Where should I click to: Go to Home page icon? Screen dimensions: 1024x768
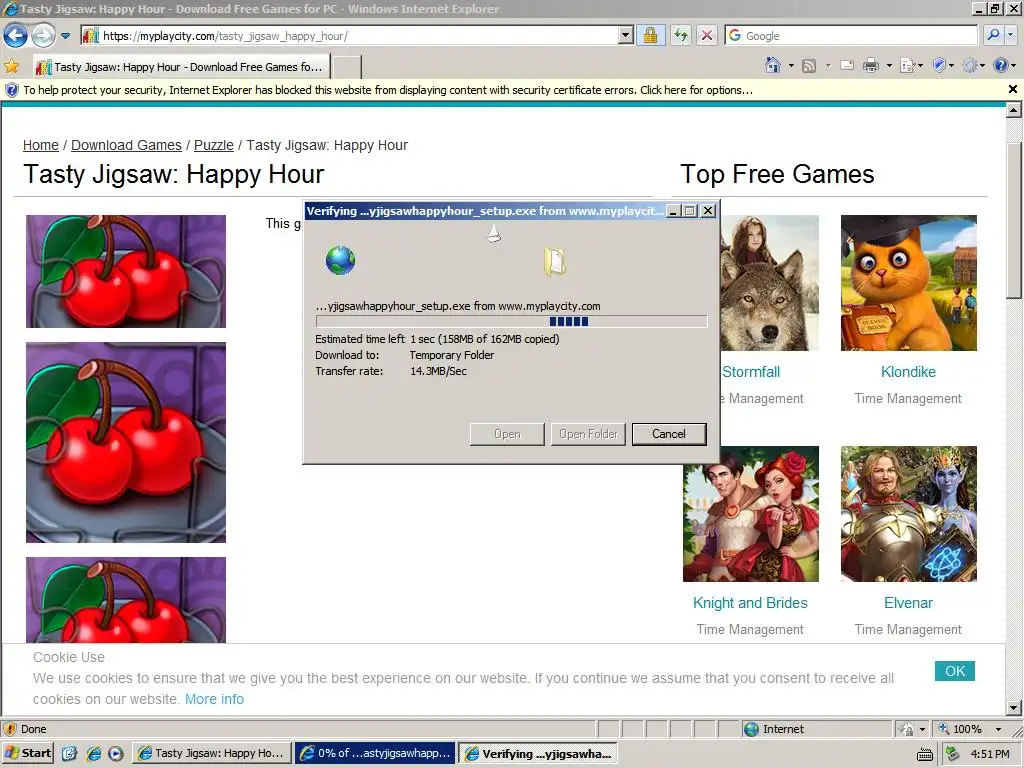coord(773,65)
